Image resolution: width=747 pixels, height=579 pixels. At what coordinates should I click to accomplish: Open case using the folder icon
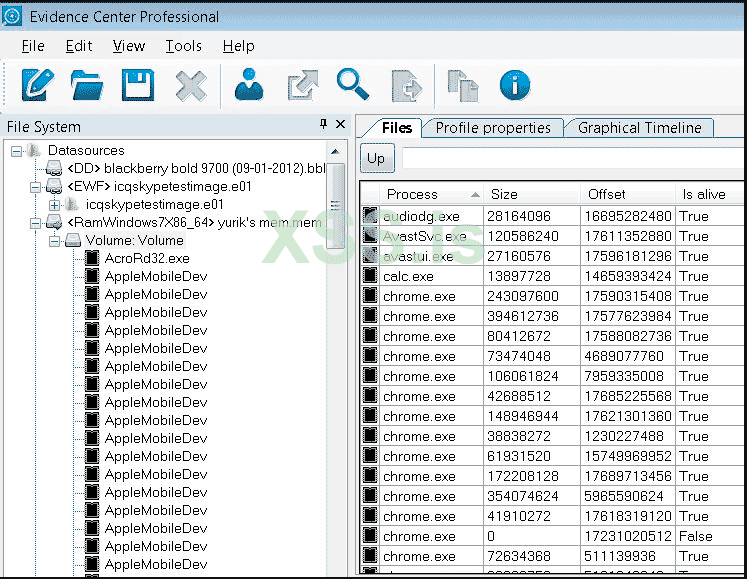87,84
